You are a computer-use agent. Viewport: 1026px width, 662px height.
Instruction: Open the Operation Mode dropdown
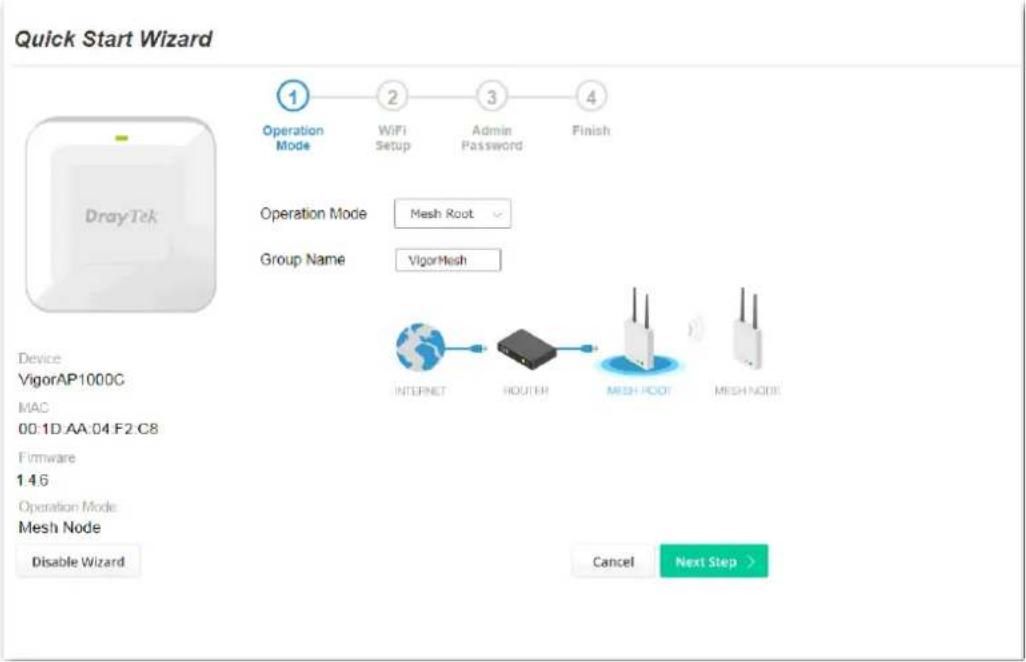pyautogui.click(x=452, y=214)
